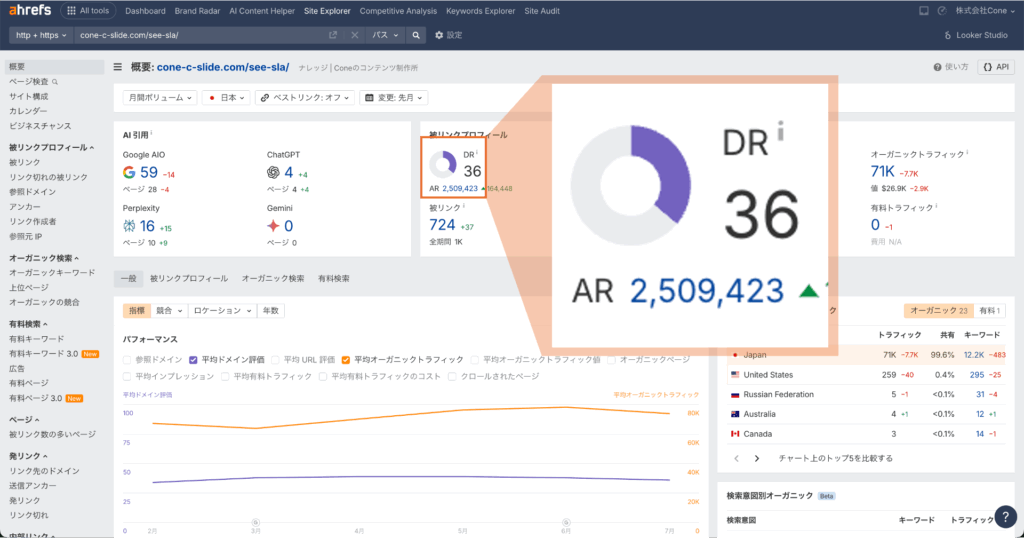Open 月間ボリューム dropdown
1024x538 pixels.
[x=160, y=98]
